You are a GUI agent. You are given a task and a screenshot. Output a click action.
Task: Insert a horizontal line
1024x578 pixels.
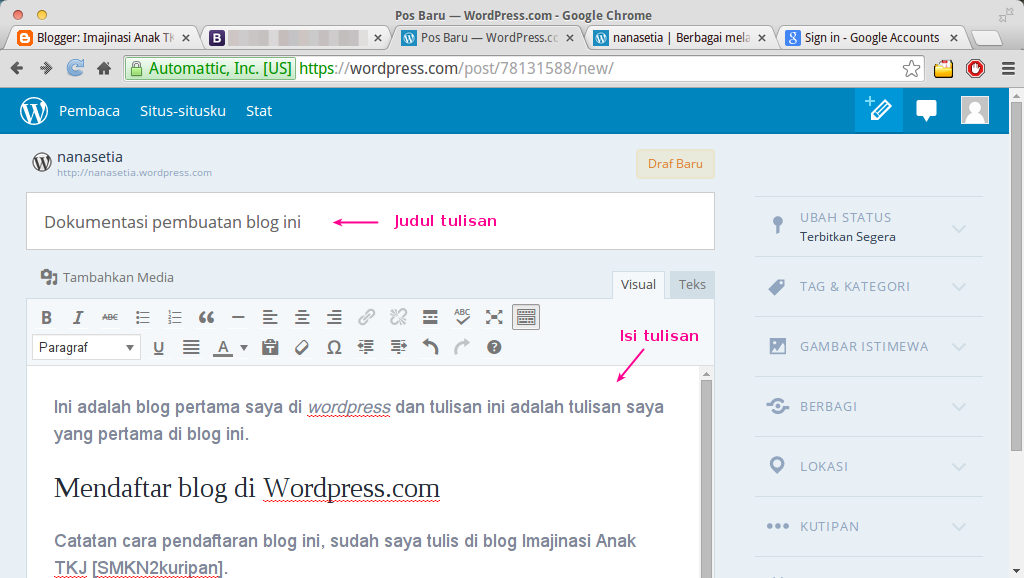[238, 317]
